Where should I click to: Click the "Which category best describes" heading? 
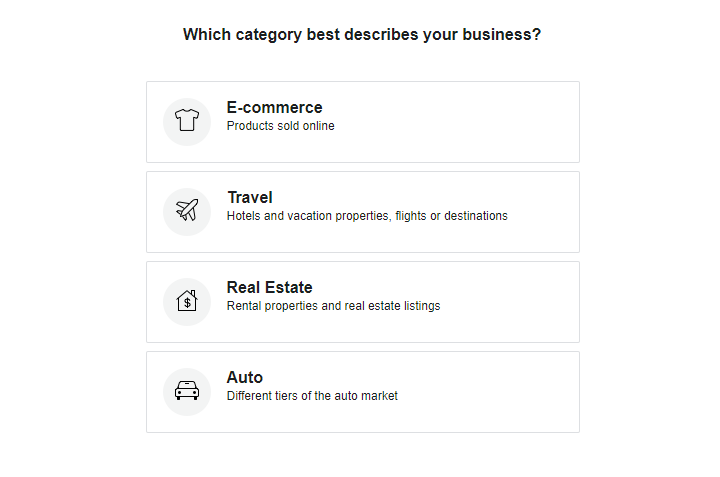pyautogui.click(x=362, y=35)
